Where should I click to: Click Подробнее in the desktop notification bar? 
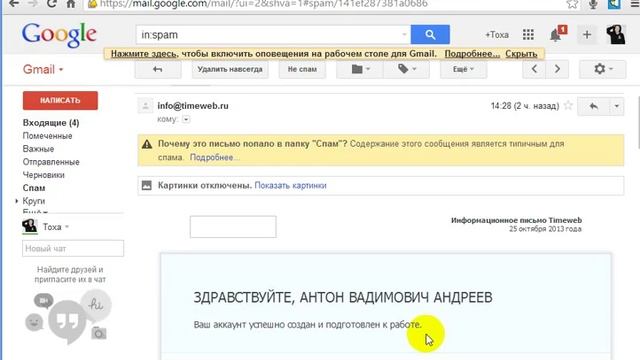tap(472, 54)
